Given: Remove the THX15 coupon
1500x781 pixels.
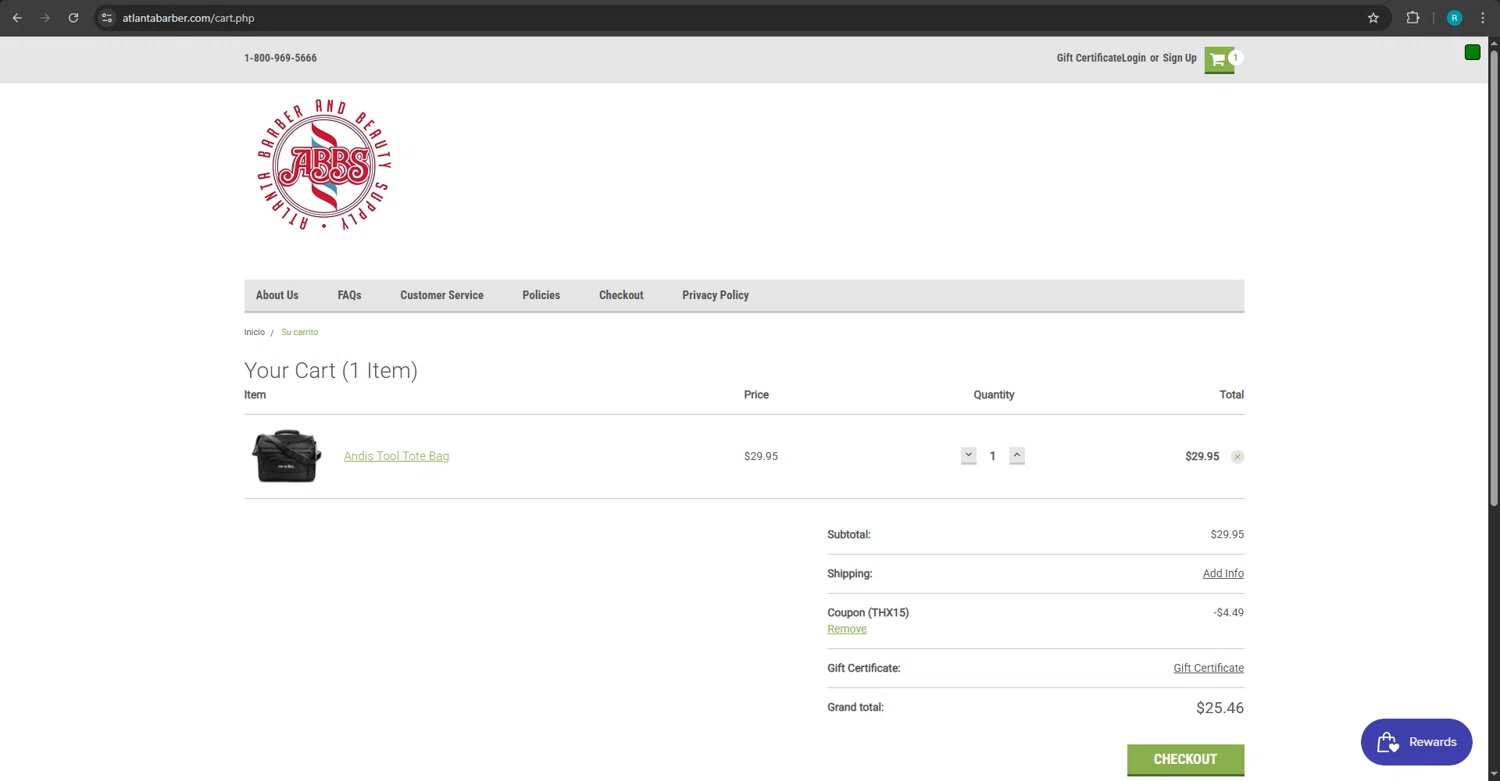Looking at the screenshot, I should coord(847,629).
